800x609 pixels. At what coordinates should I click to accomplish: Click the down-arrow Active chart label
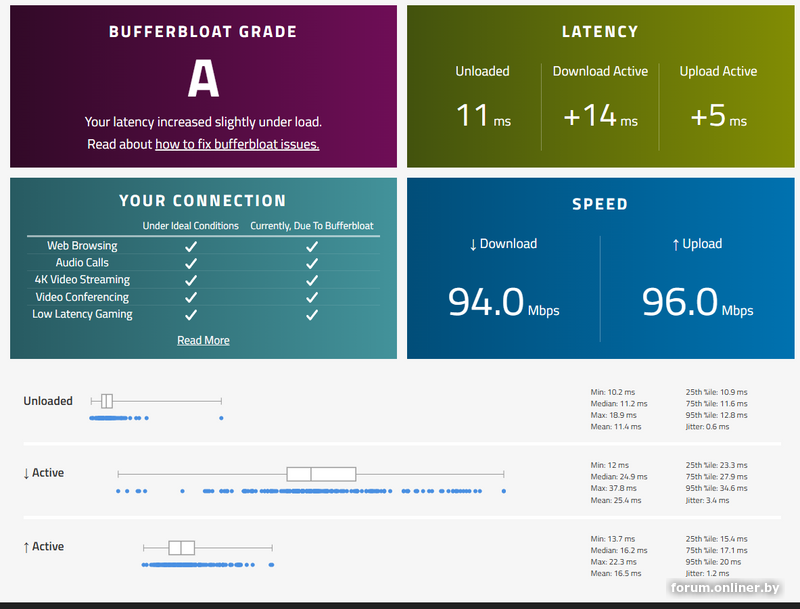pyautogui.click(x=43, y=473)
